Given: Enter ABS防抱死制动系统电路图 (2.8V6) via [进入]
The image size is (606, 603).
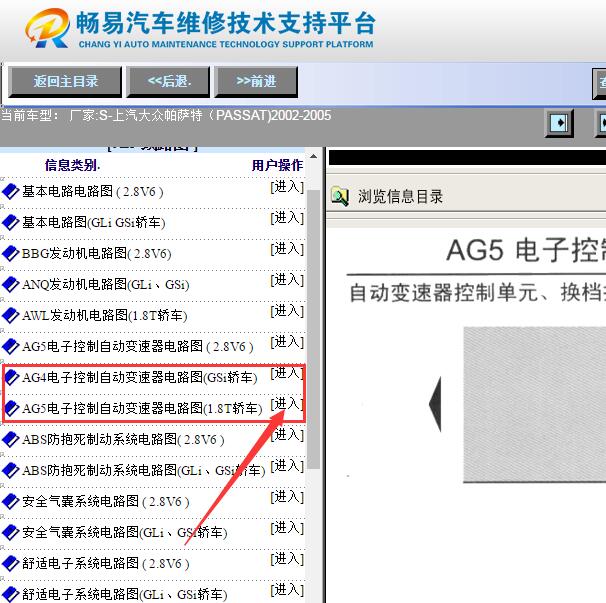Looking at the screenshot, I should pyautogui.click(x=287, y=435).
